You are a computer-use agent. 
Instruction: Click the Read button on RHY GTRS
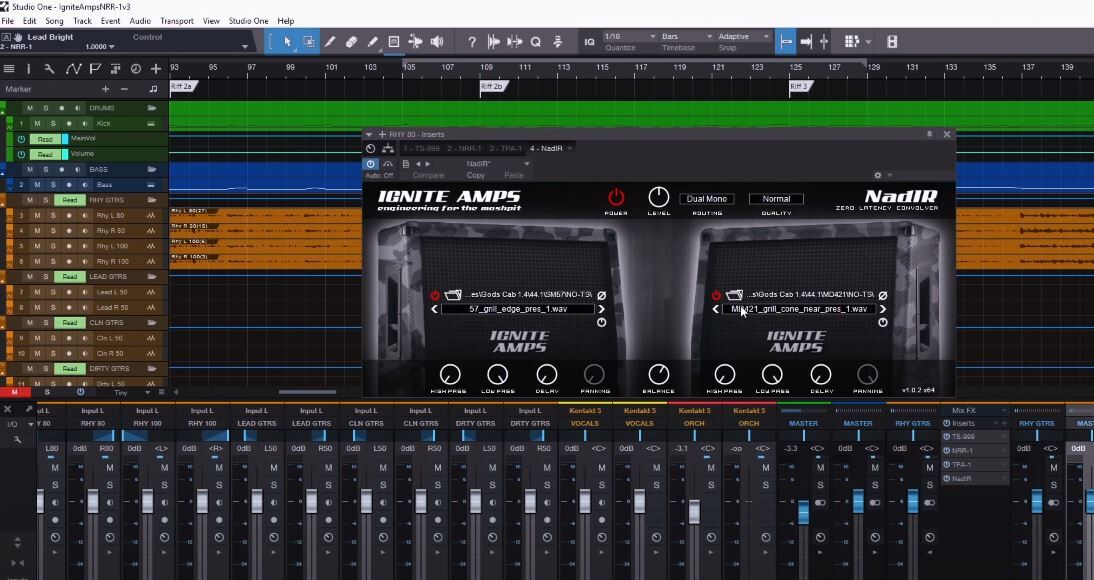(x=70, y=200)
